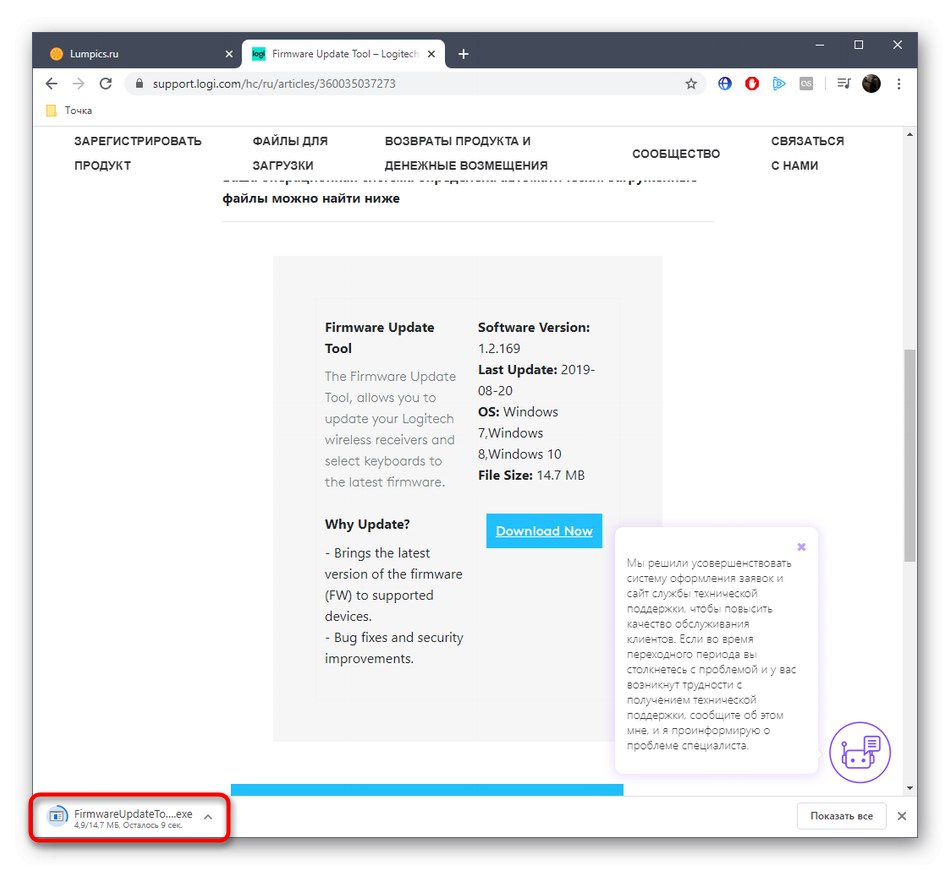Click the File Size: 14.7 MB text
Viewport: 950px width, 870px height.
tap(531, 476)
